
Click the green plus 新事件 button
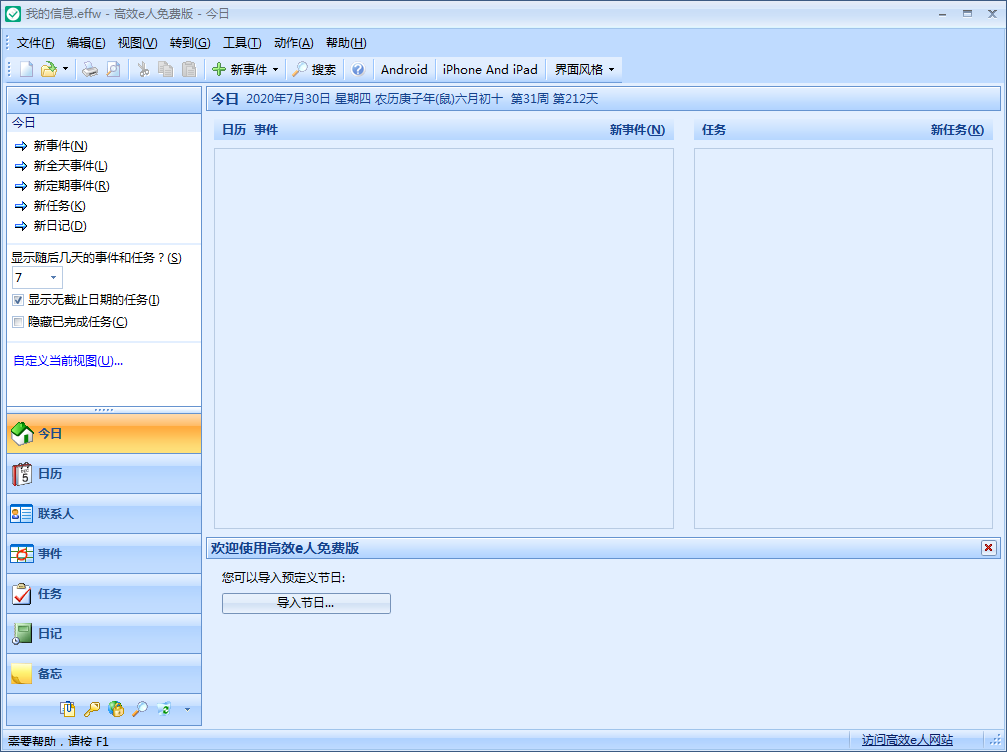point(240,69)
